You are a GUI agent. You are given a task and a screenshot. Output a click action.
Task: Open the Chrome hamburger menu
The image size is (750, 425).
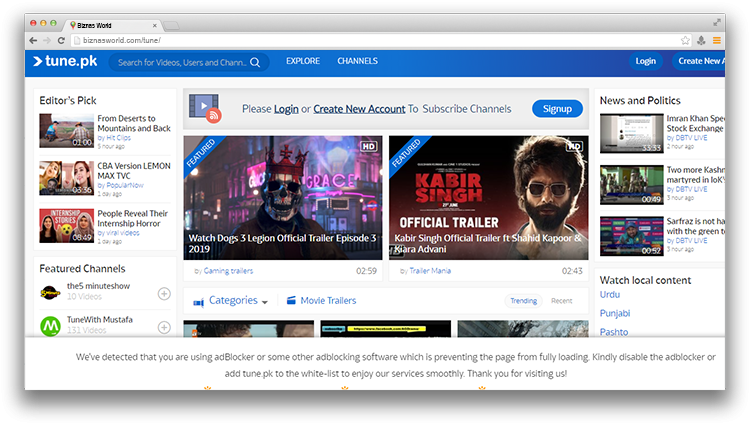click(x=716, y=40)
